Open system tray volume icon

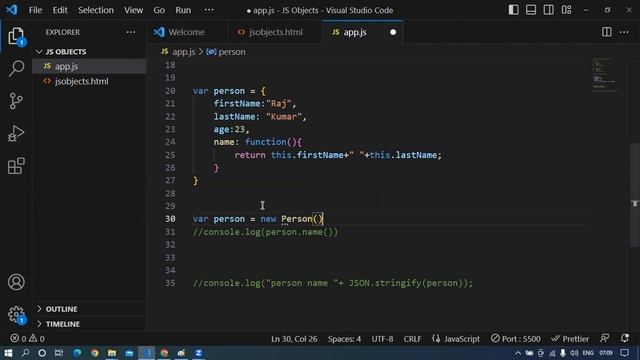point(575,353)
